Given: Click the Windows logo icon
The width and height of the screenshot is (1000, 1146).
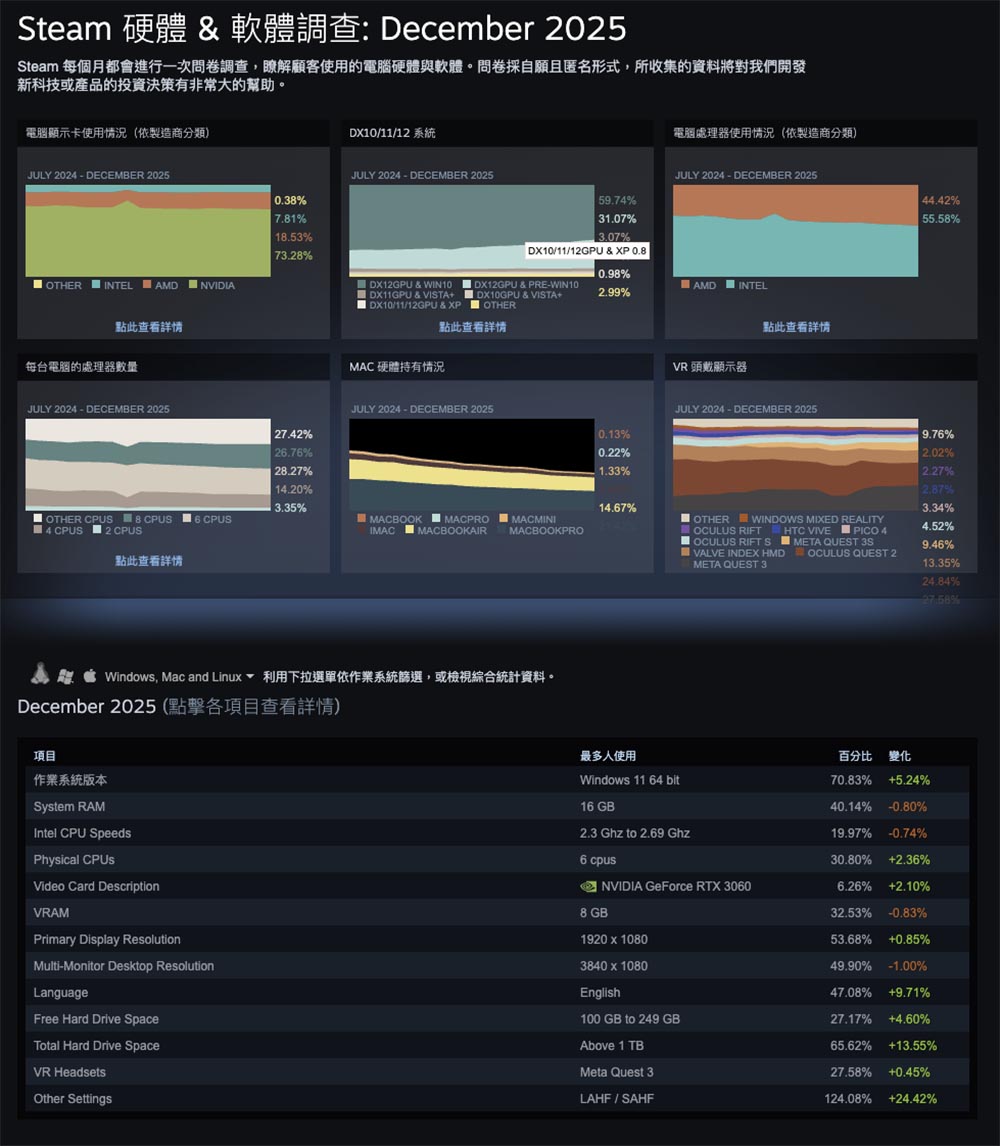Looking at the screenshot, I should tap(66, 676).
